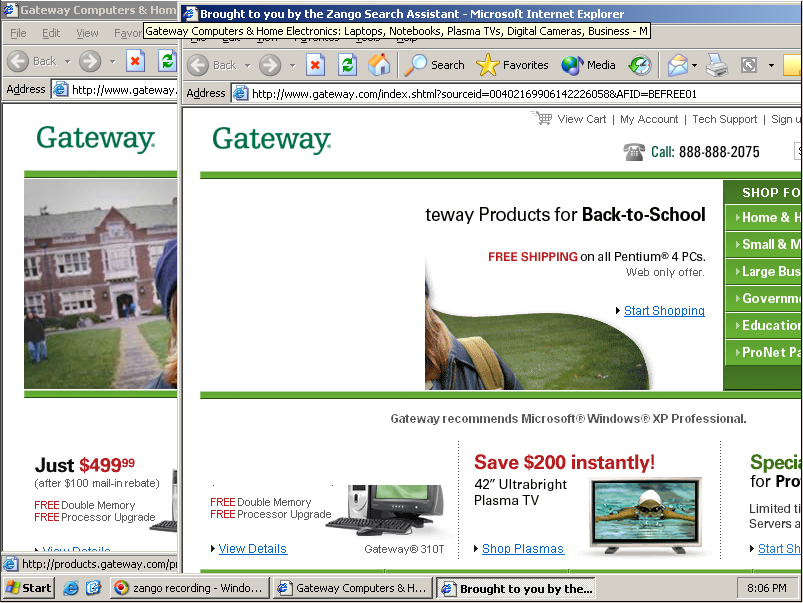
Task: Expand the Mail button dropdown arrow
Action: tap(694, 66)
